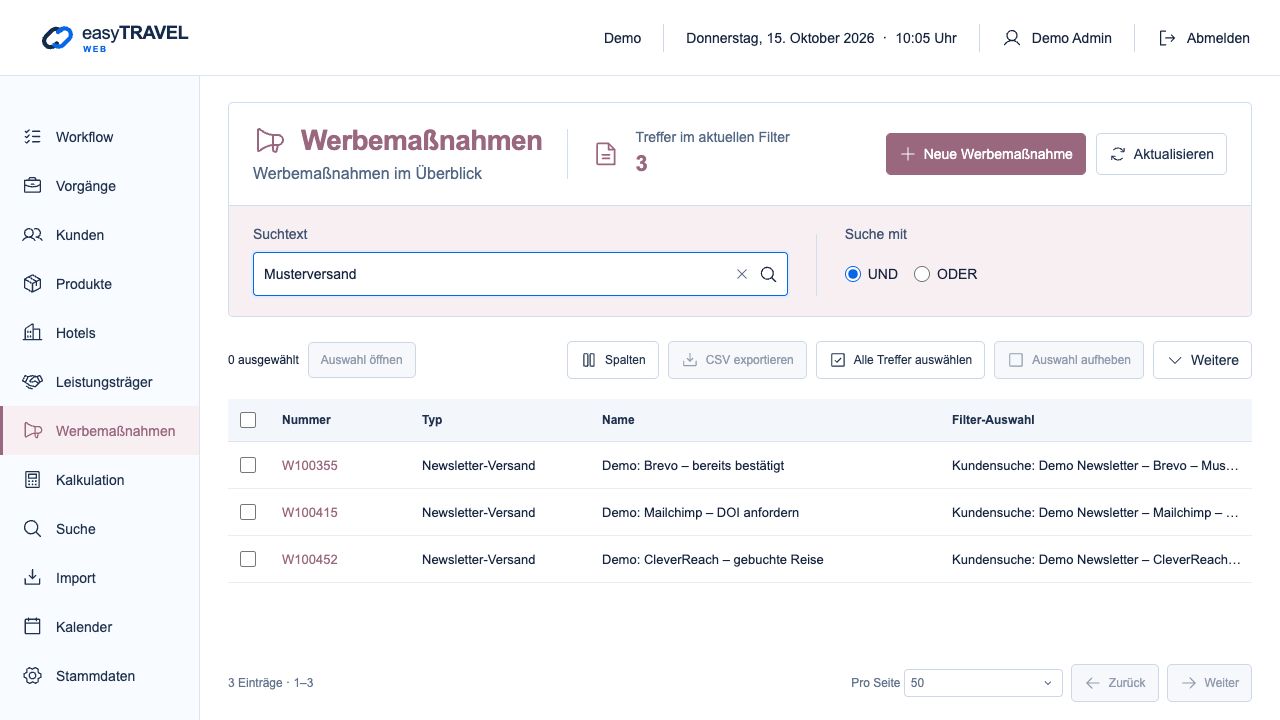Click the document icon next to Treffer count
Screen dimensions: 1280x720
click(605, 154)
